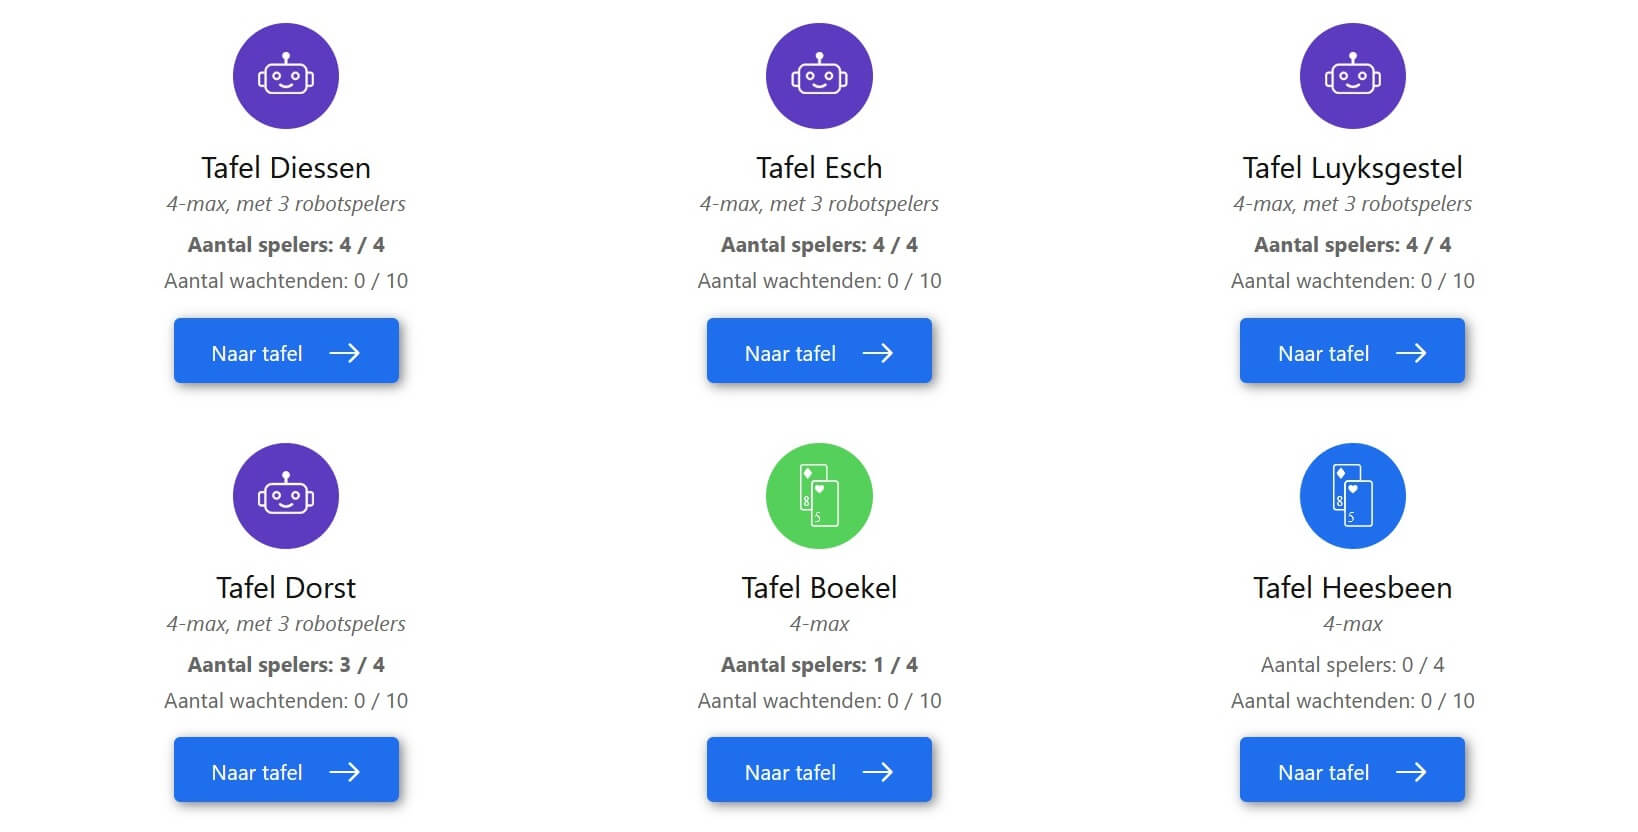The height and width of the screenshot is (832, 1638).
Task: Click the Tafel Boekel title
Action: coord(819,588)
